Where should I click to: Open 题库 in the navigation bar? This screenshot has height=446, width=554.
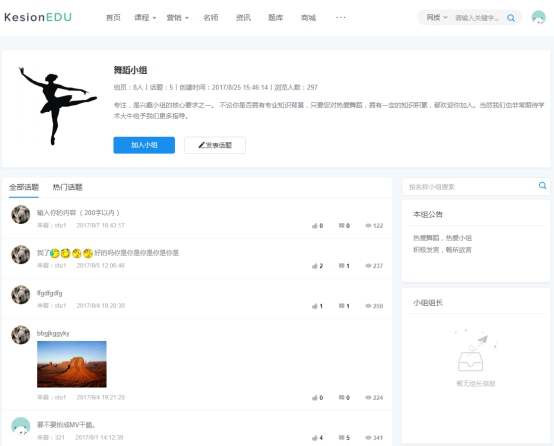click(x=276, y=18)
